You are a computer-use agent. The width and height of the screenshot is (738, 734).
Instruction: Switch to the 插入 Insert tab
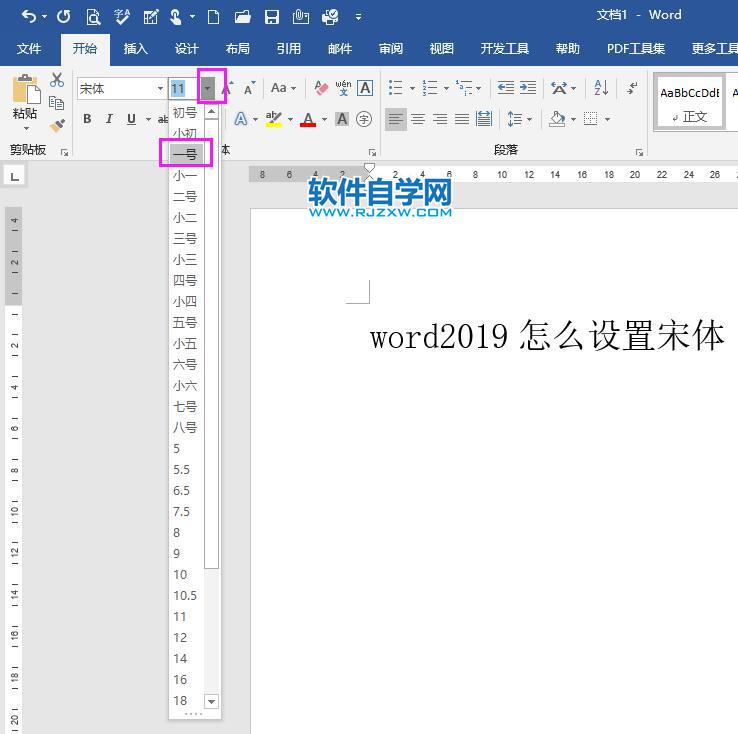[x=136, y=48]
